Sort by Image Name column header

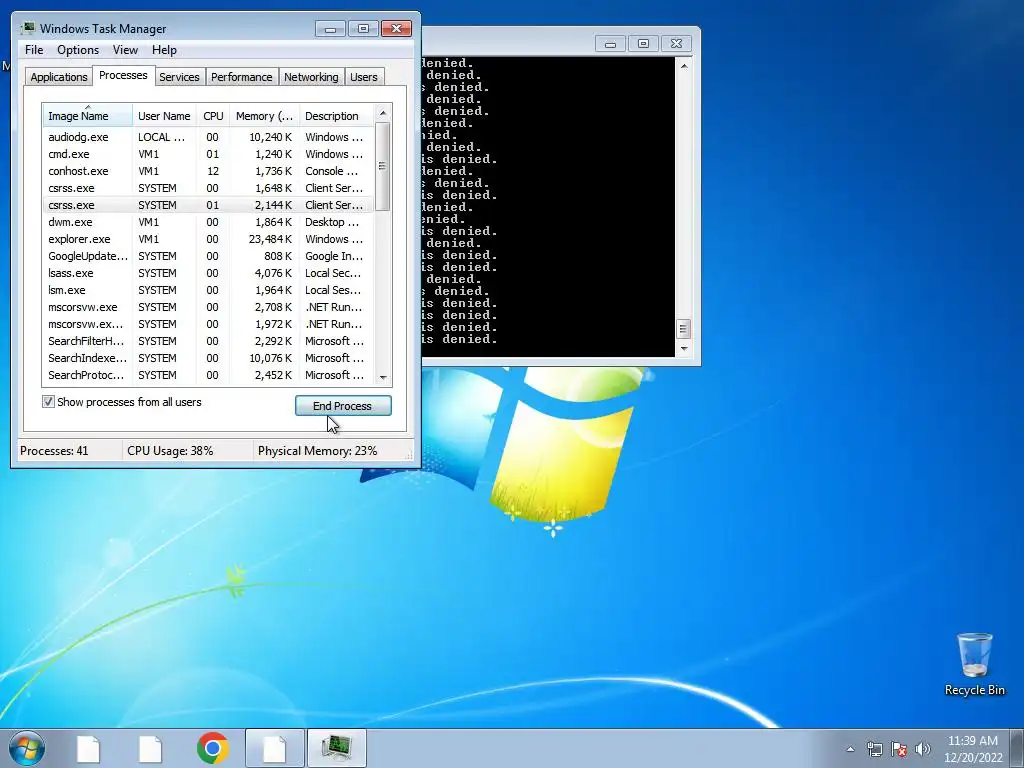[x=88, y=116]
